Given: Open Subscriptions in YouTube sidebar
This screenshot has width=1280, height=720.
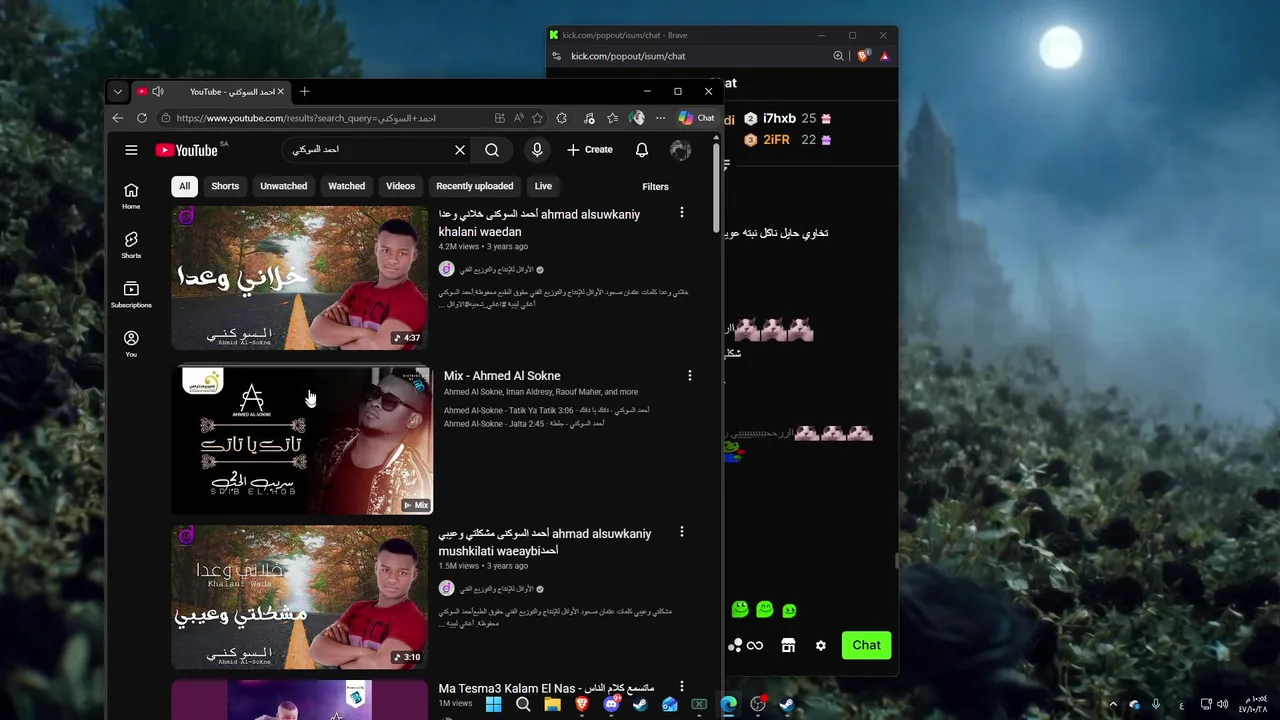Looking at the screenshot, I should coord(131,294).
